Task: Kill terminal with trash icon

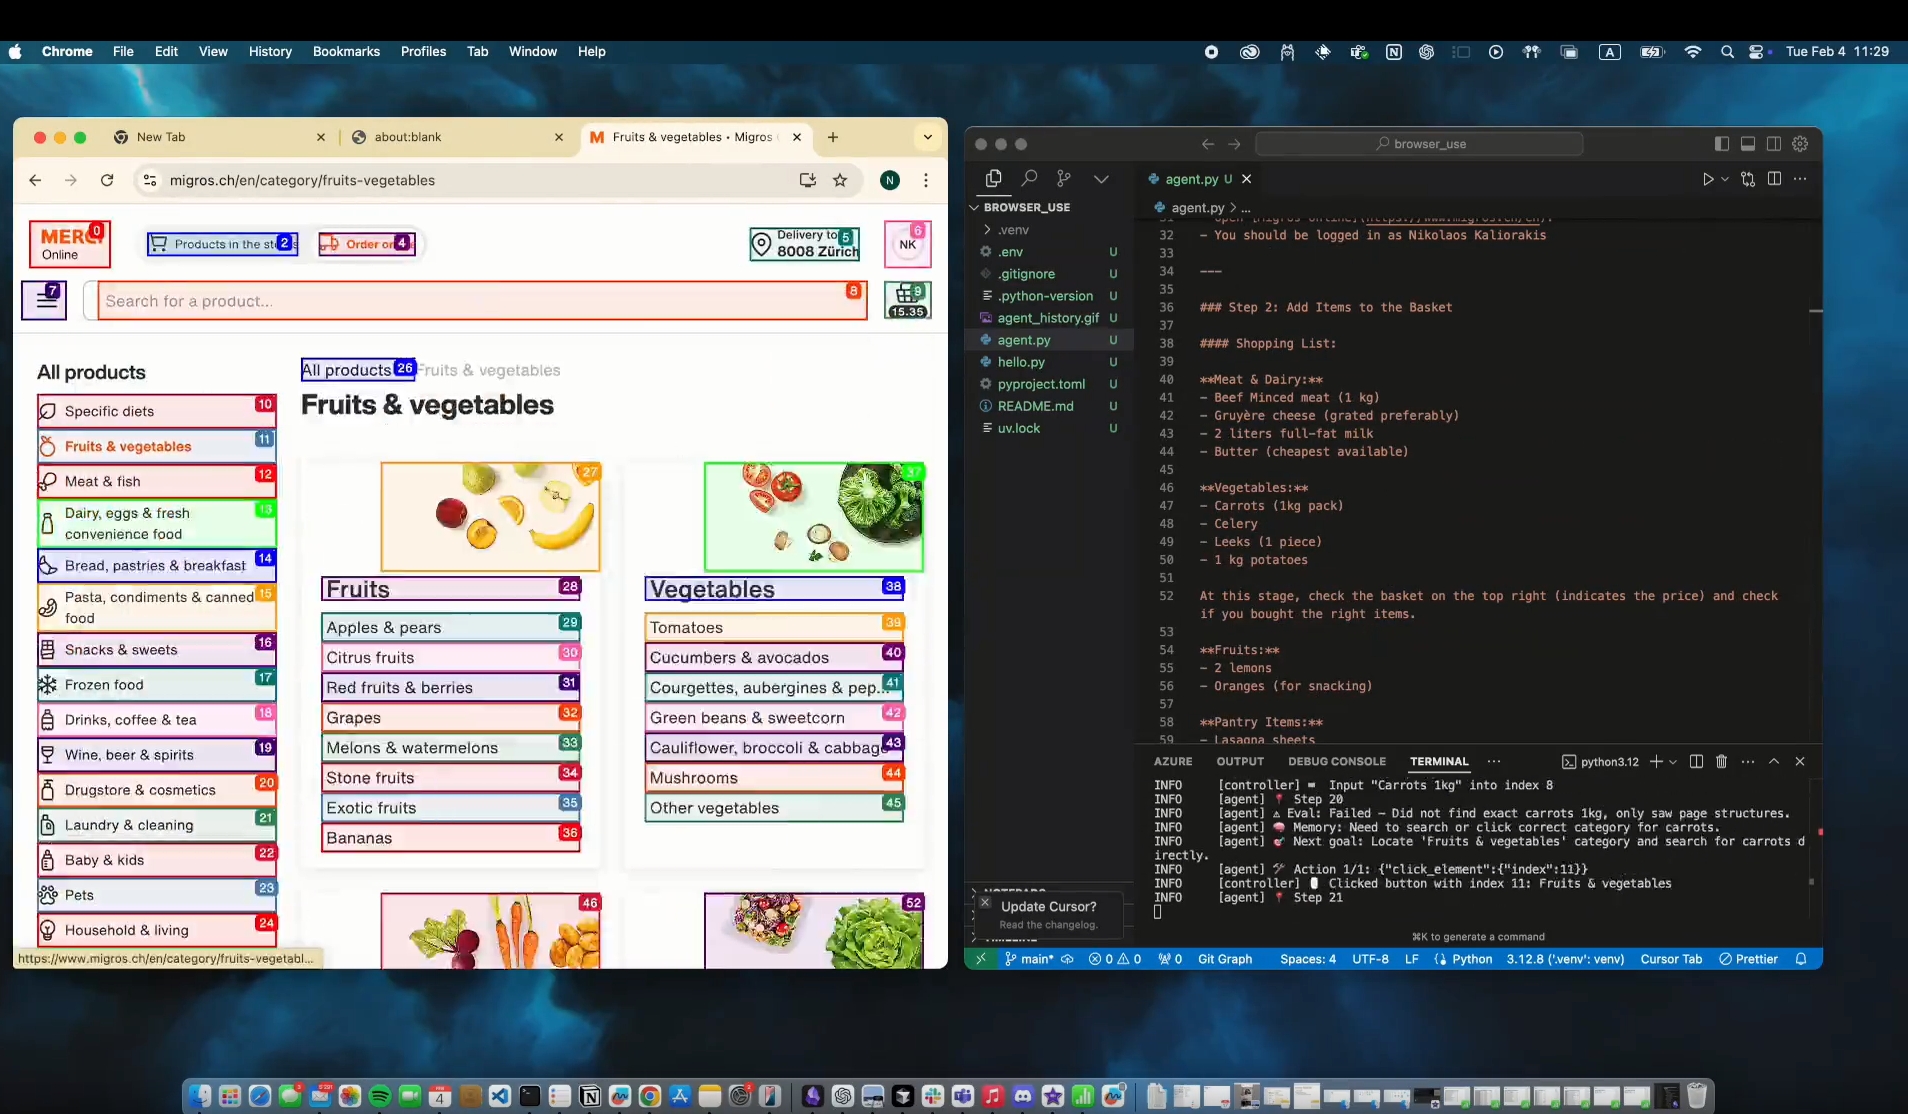Action: pos(1721,761)
